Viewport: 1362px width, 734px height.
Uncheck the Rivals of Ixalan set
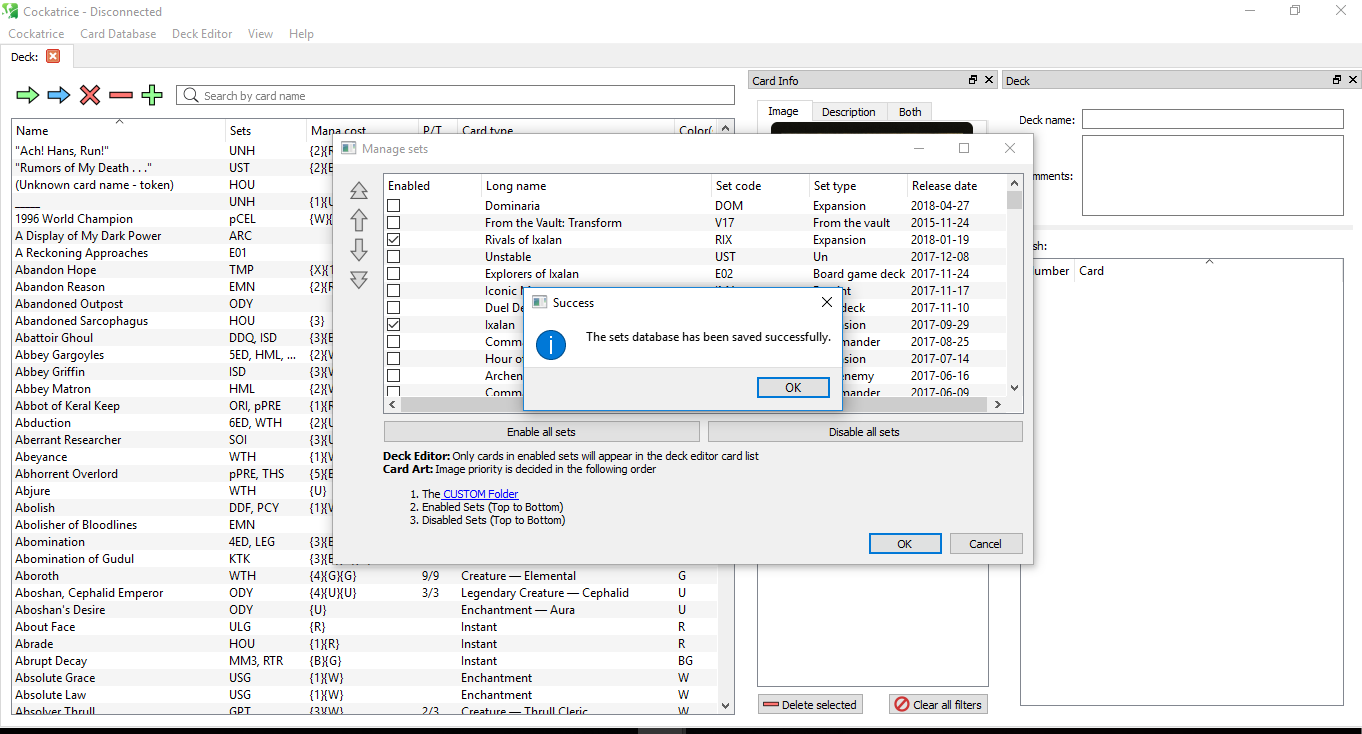point(393,240)
